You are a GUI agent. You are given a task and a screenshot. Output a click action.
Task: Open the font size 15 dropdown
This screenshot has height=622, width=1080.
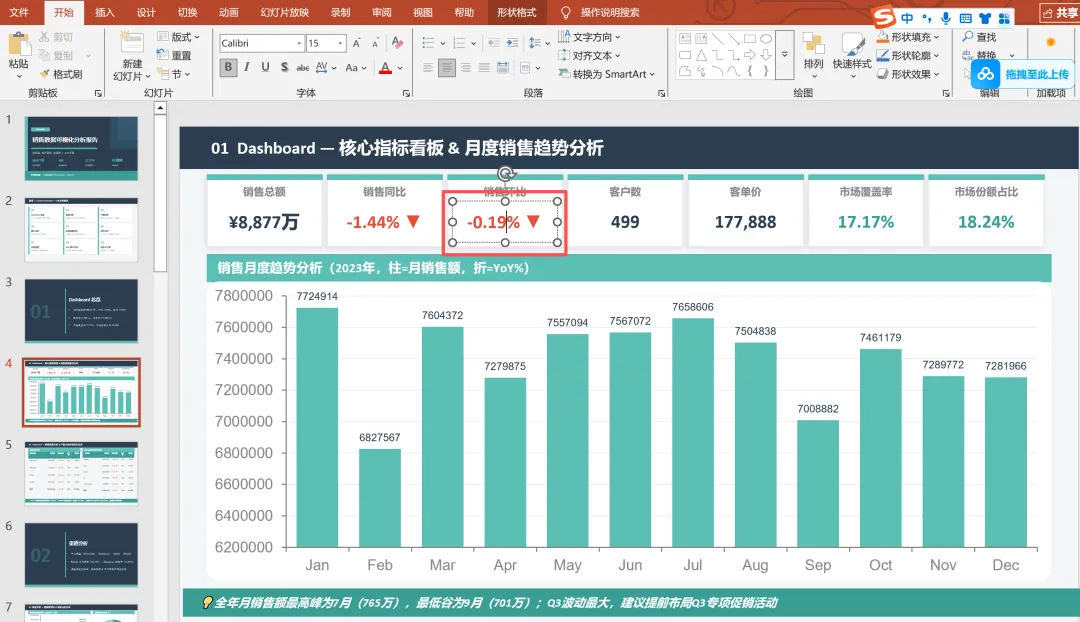[340, 43]
